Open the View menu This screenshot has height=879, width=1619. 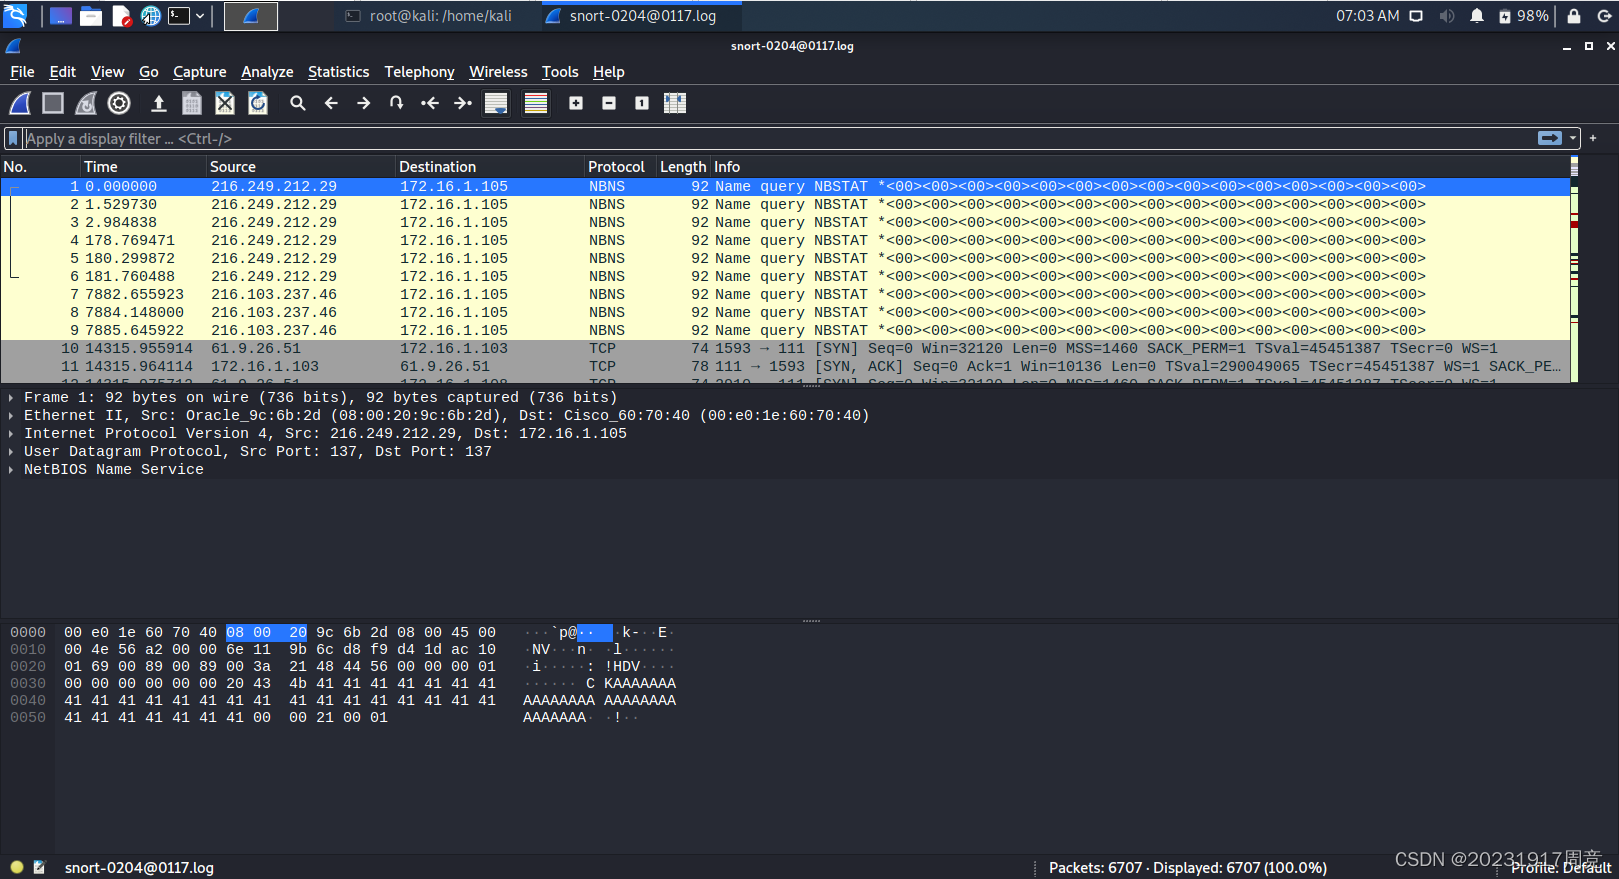[x=108, y=72]
